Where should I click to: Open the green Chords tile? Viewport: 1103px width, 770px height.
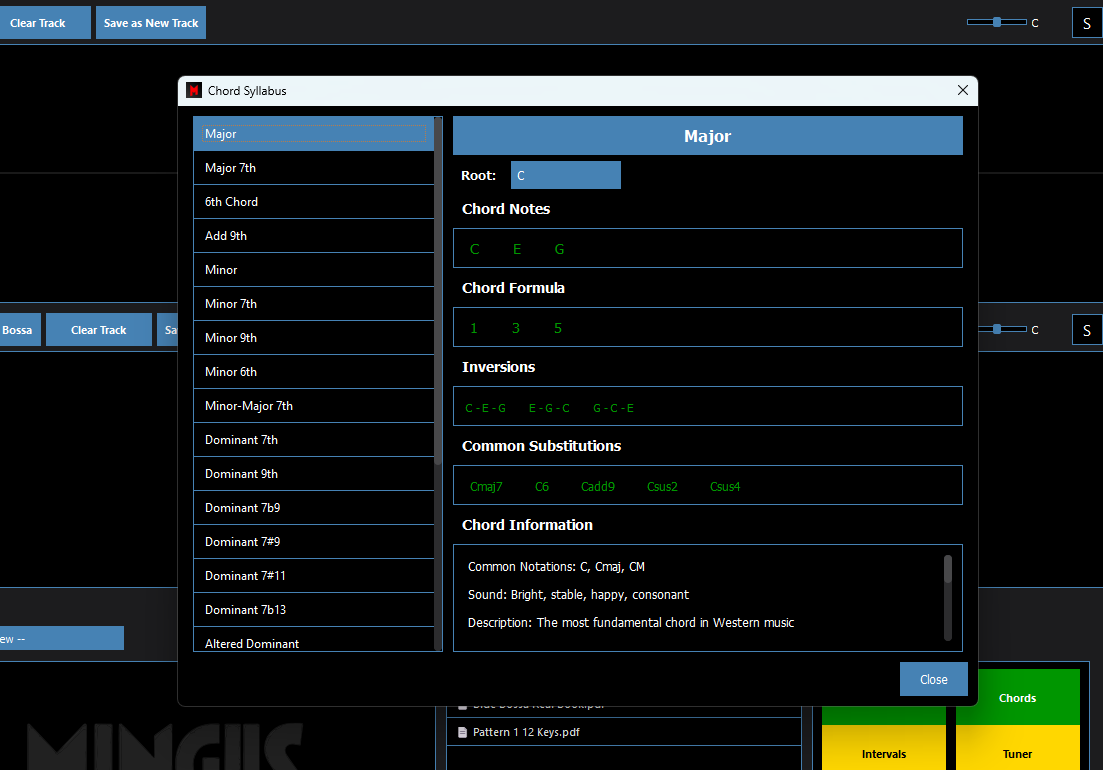click(1017, 697)
